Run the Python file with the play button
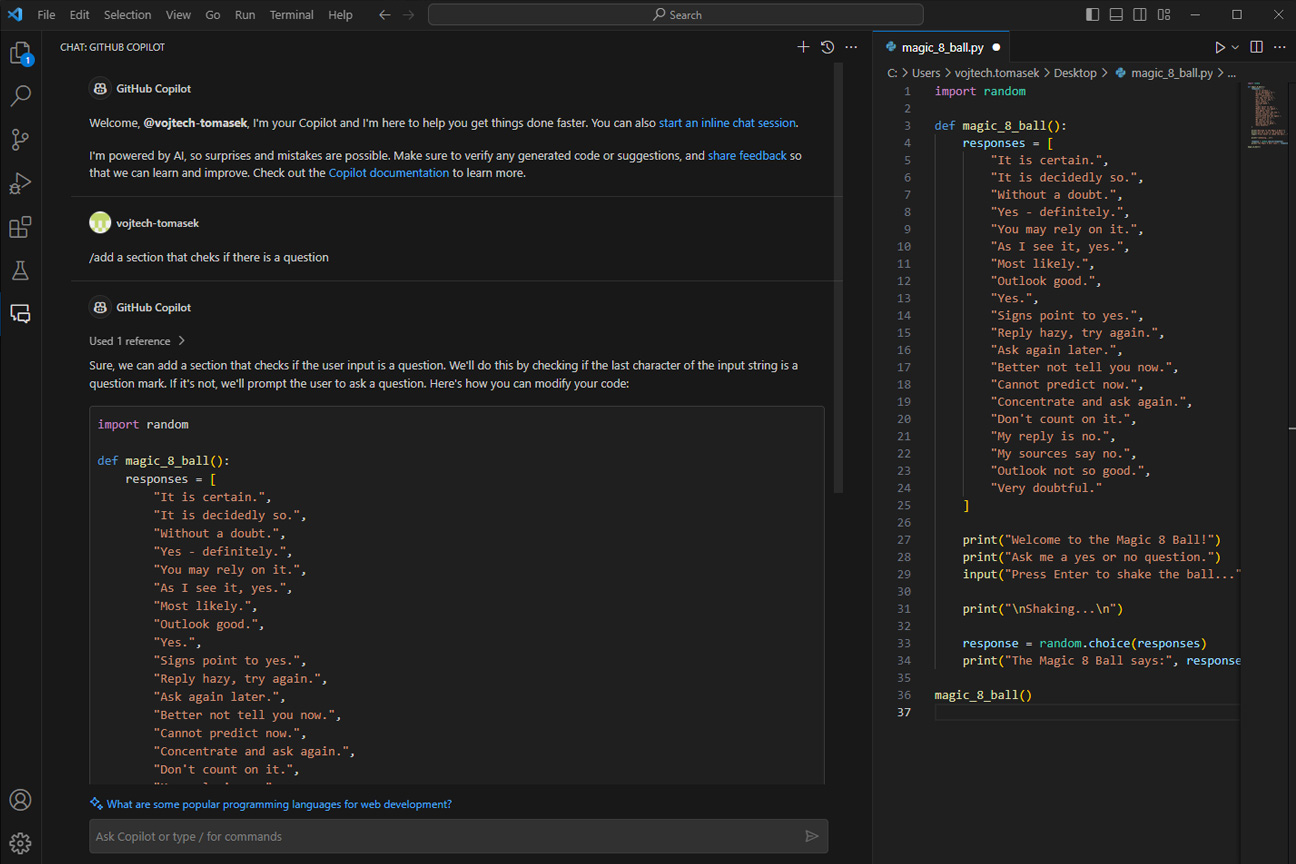This screenshot has height=864, width=1296. [x=1219, y=47]
